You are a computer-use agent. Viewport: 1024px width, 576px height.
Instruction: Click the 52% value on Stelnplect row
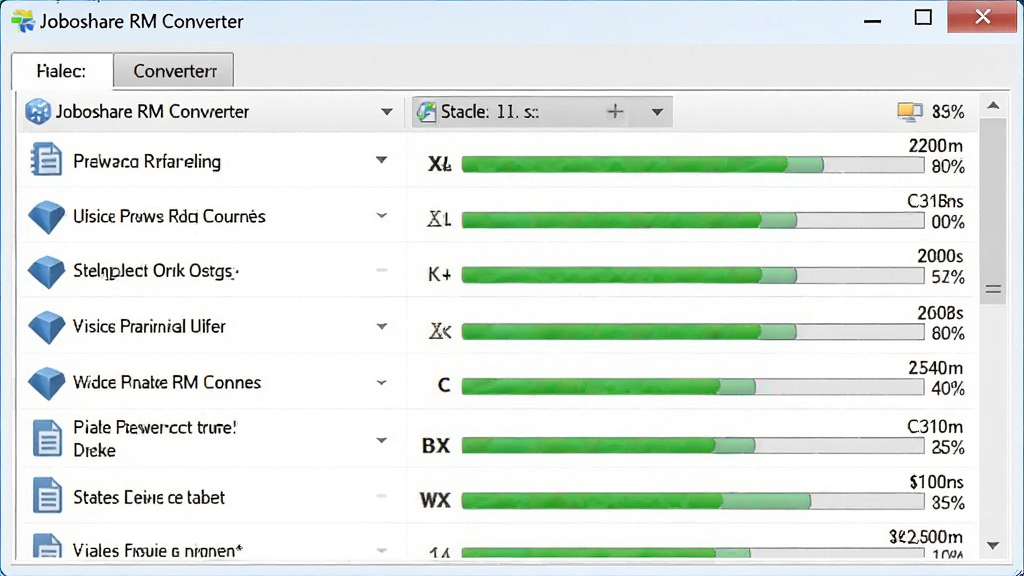click(x=948, y=277)
